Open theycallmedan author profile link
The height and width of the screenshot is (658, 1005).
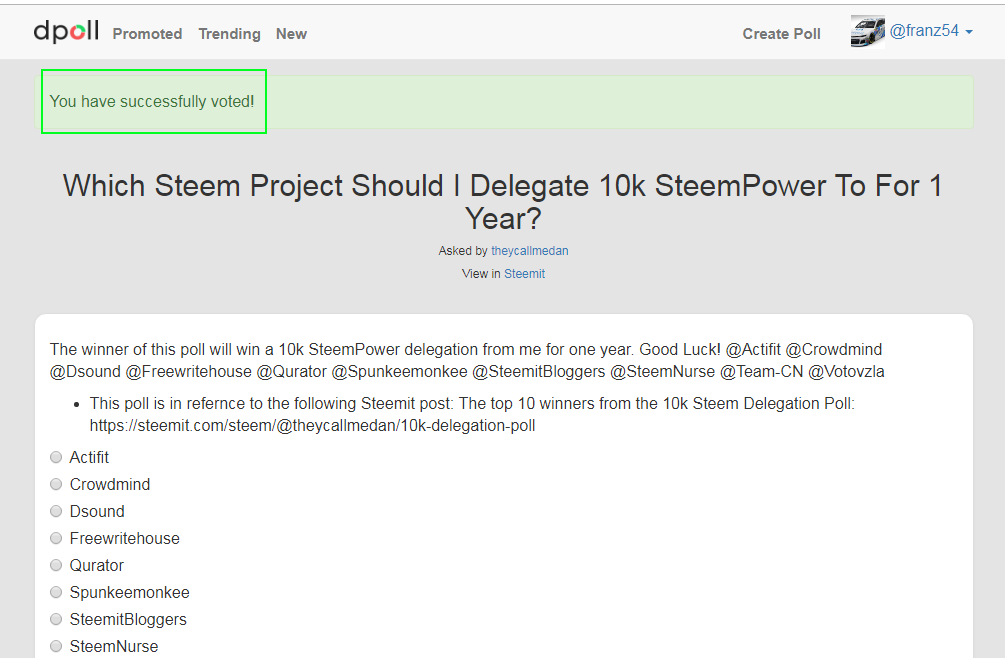[529, 251]
